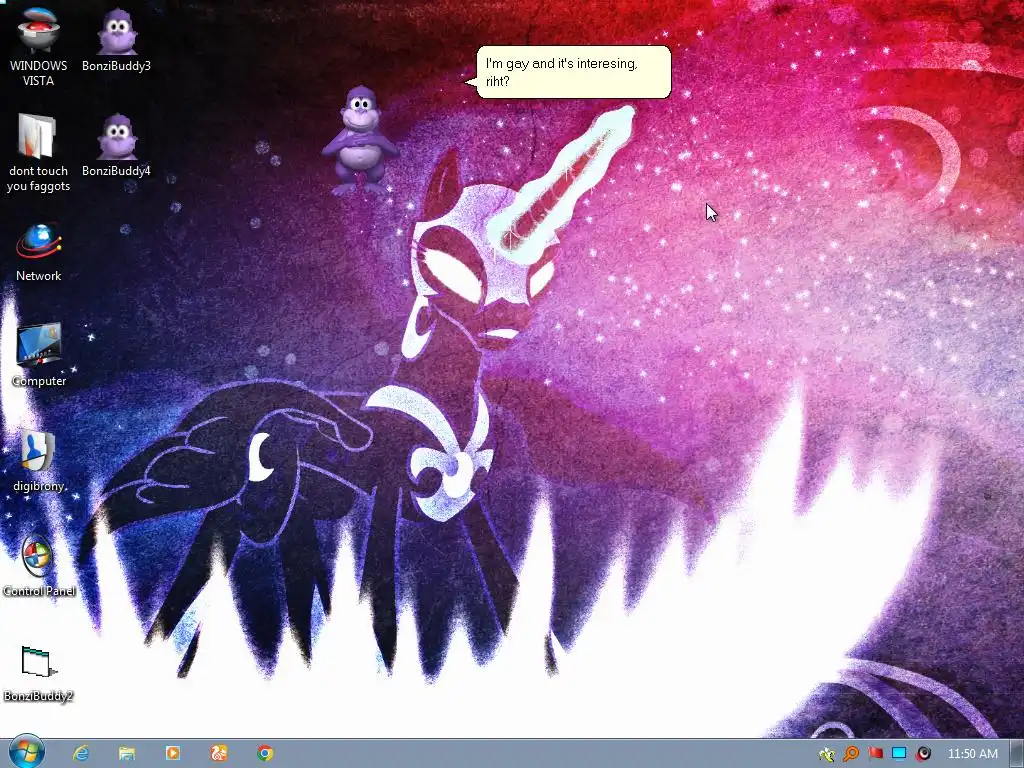Click the orange magnifier tray icon
Image resolution: width=1024 pixels, height=768 pixels.
coord(850,754)
